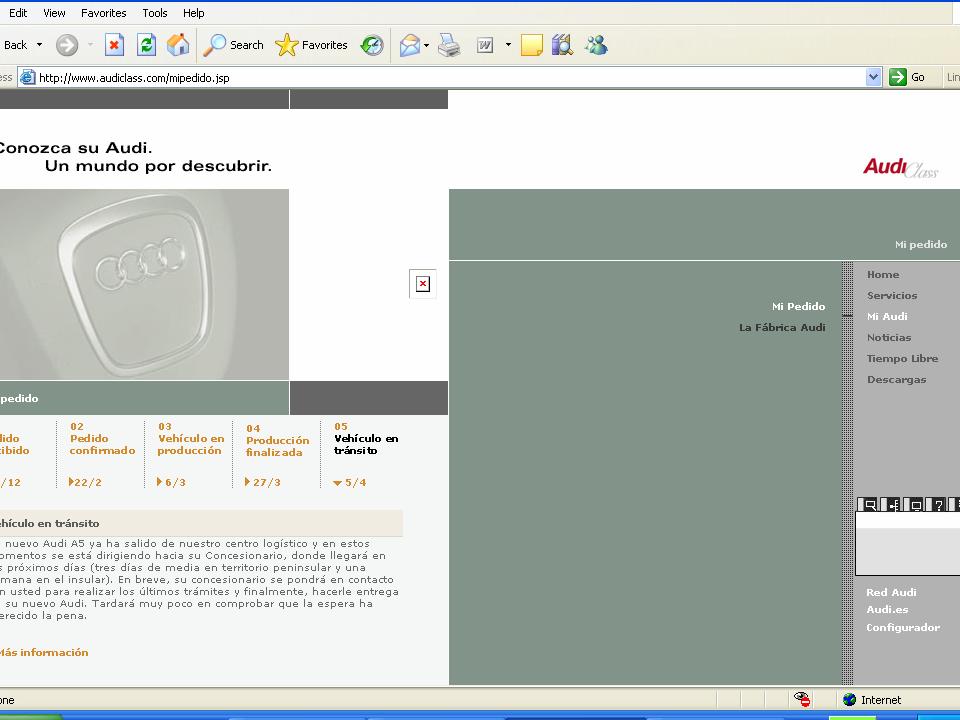
Task: Click the Mail envelope icon
Action: 410,45
